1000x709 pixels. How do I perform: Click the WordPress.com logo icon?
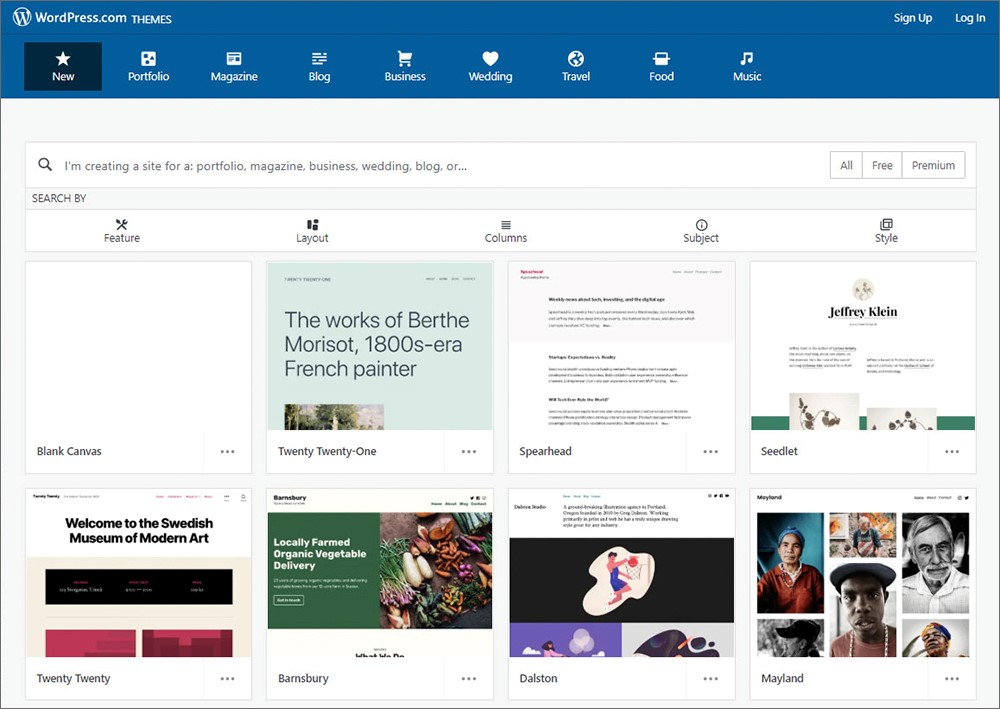pos(22,18)
